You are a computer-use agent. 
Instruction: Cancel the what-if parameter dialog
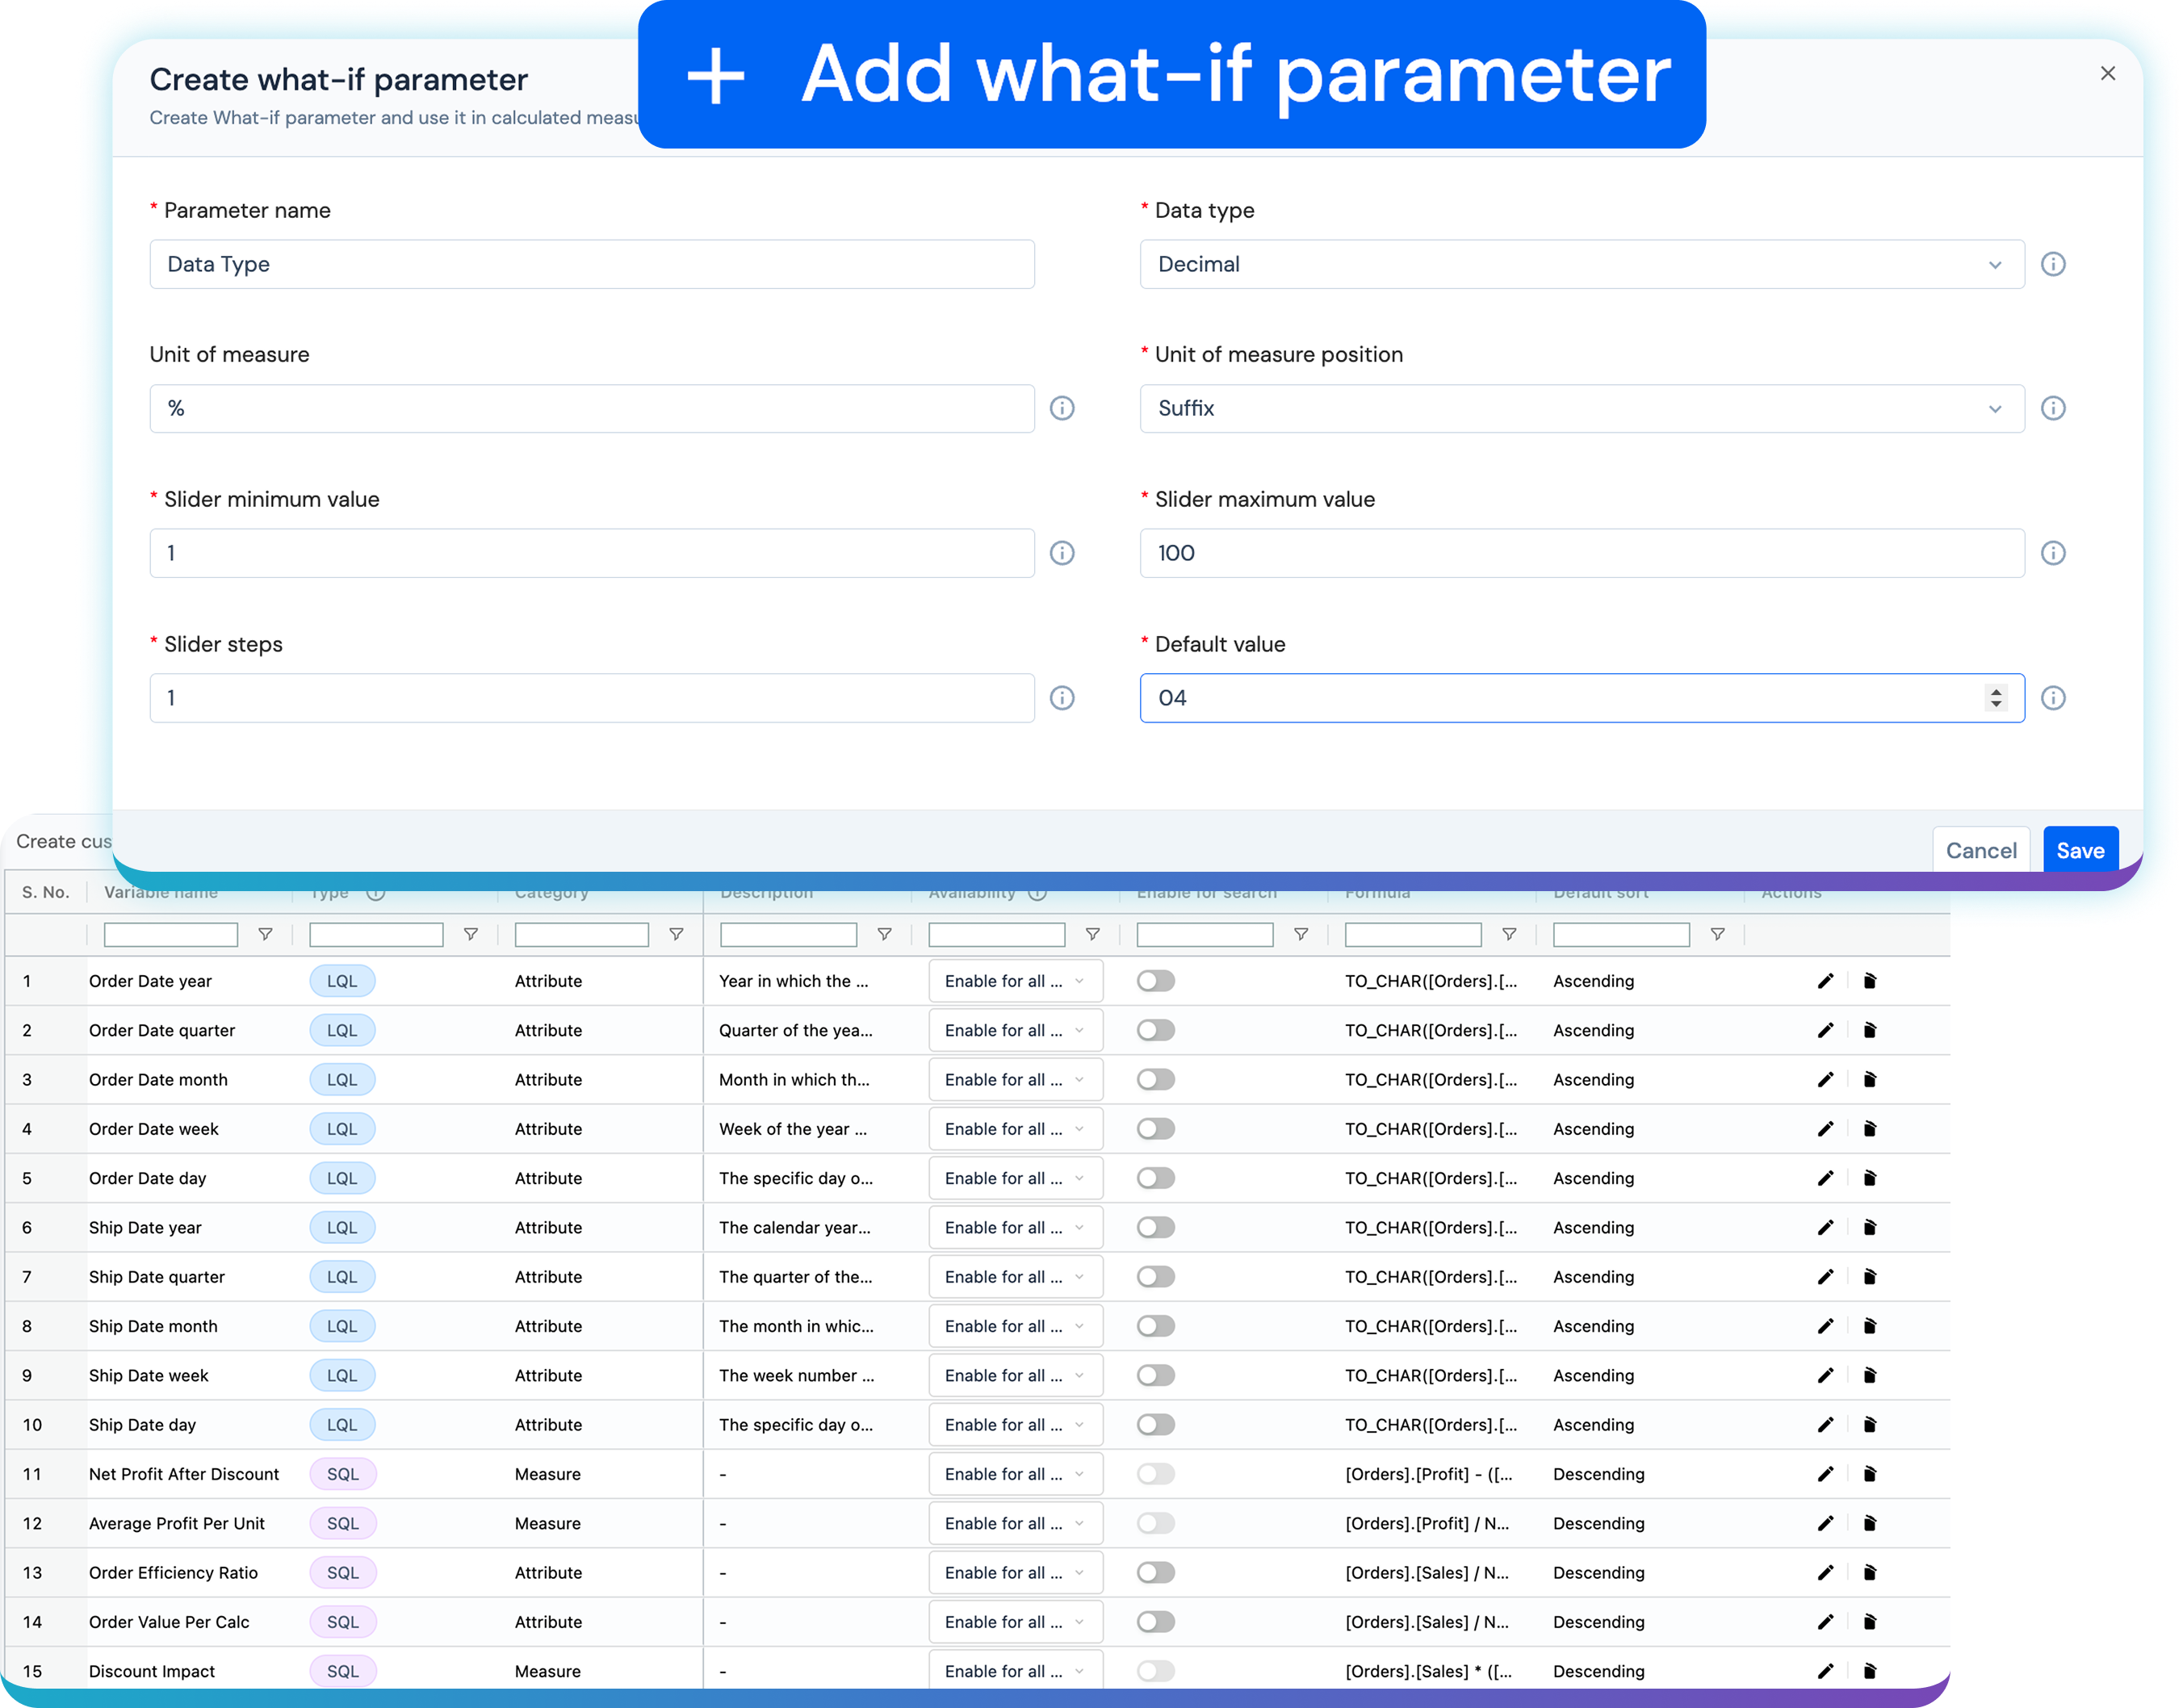(1980, 850)
